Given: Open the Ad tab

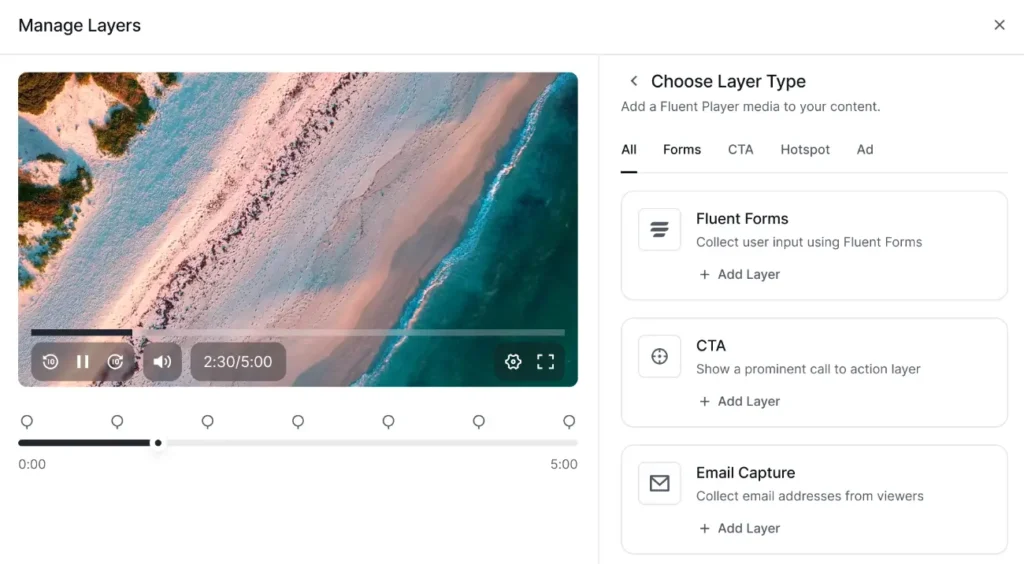Looking at the screenshot, I should coord(865,149).
